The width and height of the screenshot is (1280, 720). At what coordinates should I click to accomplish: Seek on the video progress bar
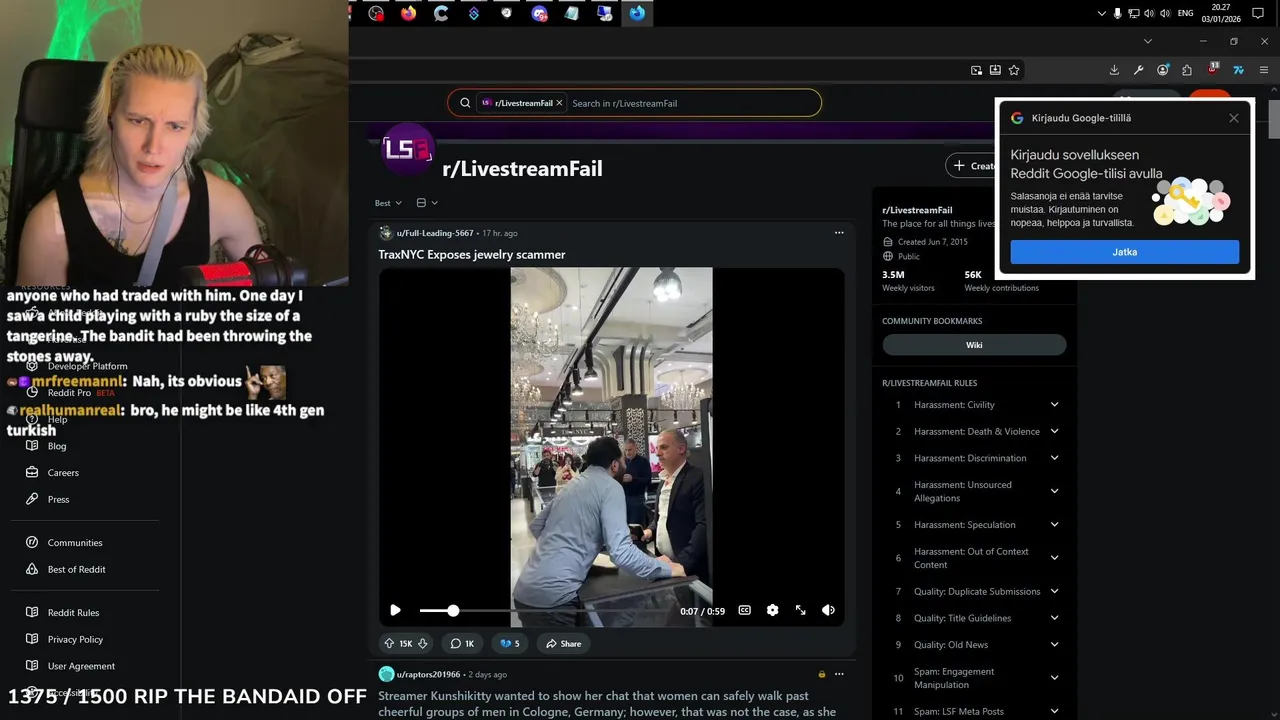tap(545, 610)
